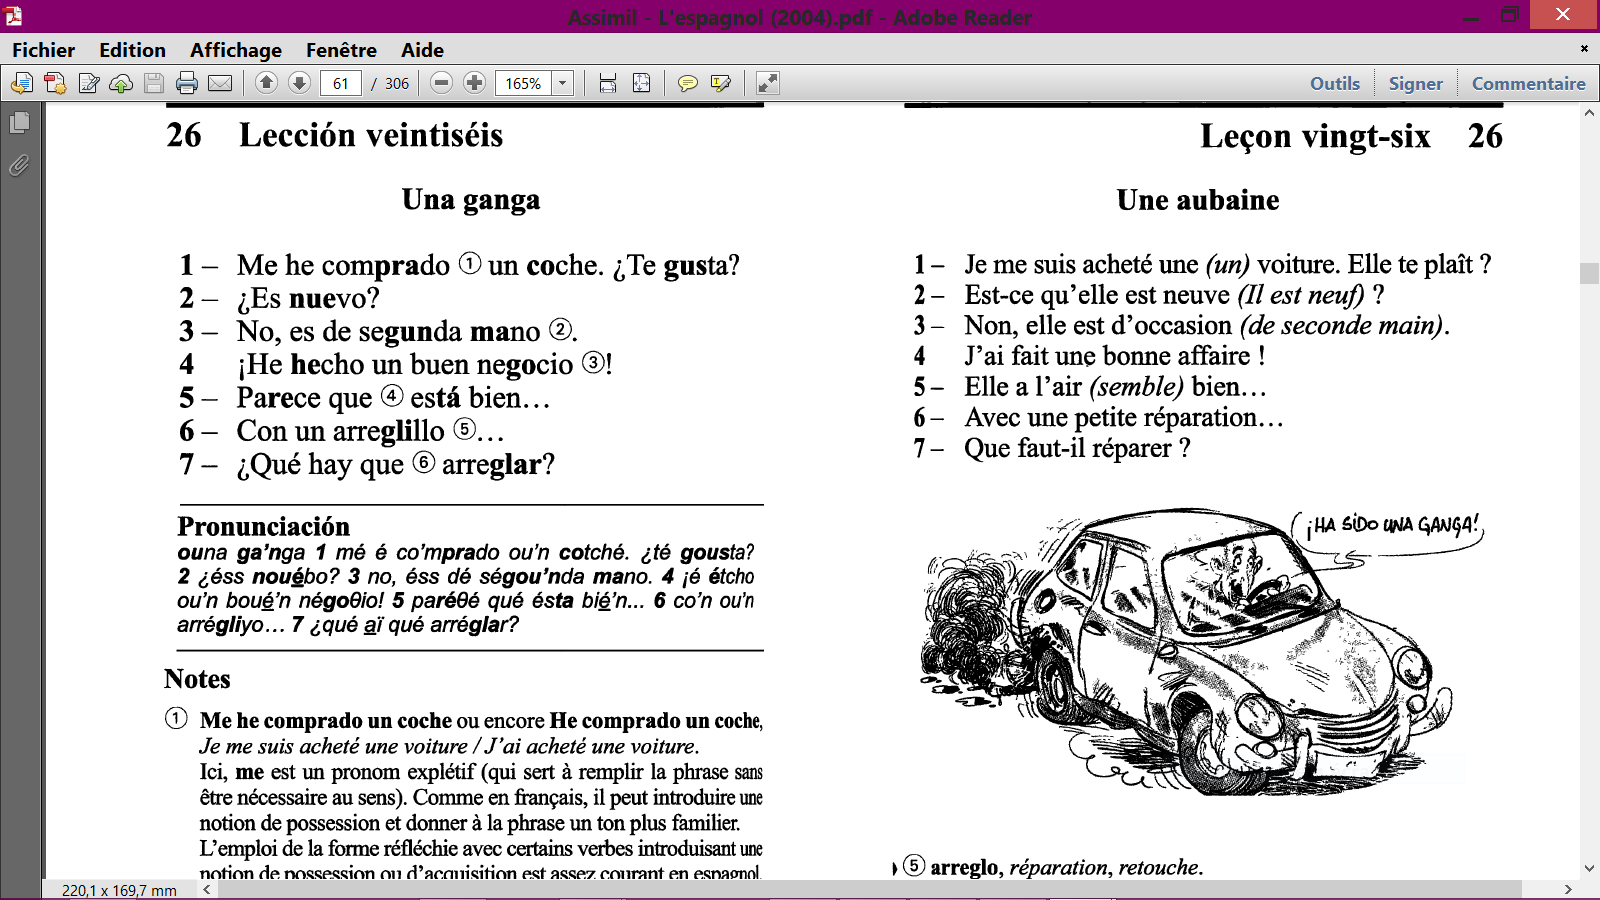1600x900 pixels.
Task: Click the fit full page icon
Action: pyautogui.click(x=642, y=83)
